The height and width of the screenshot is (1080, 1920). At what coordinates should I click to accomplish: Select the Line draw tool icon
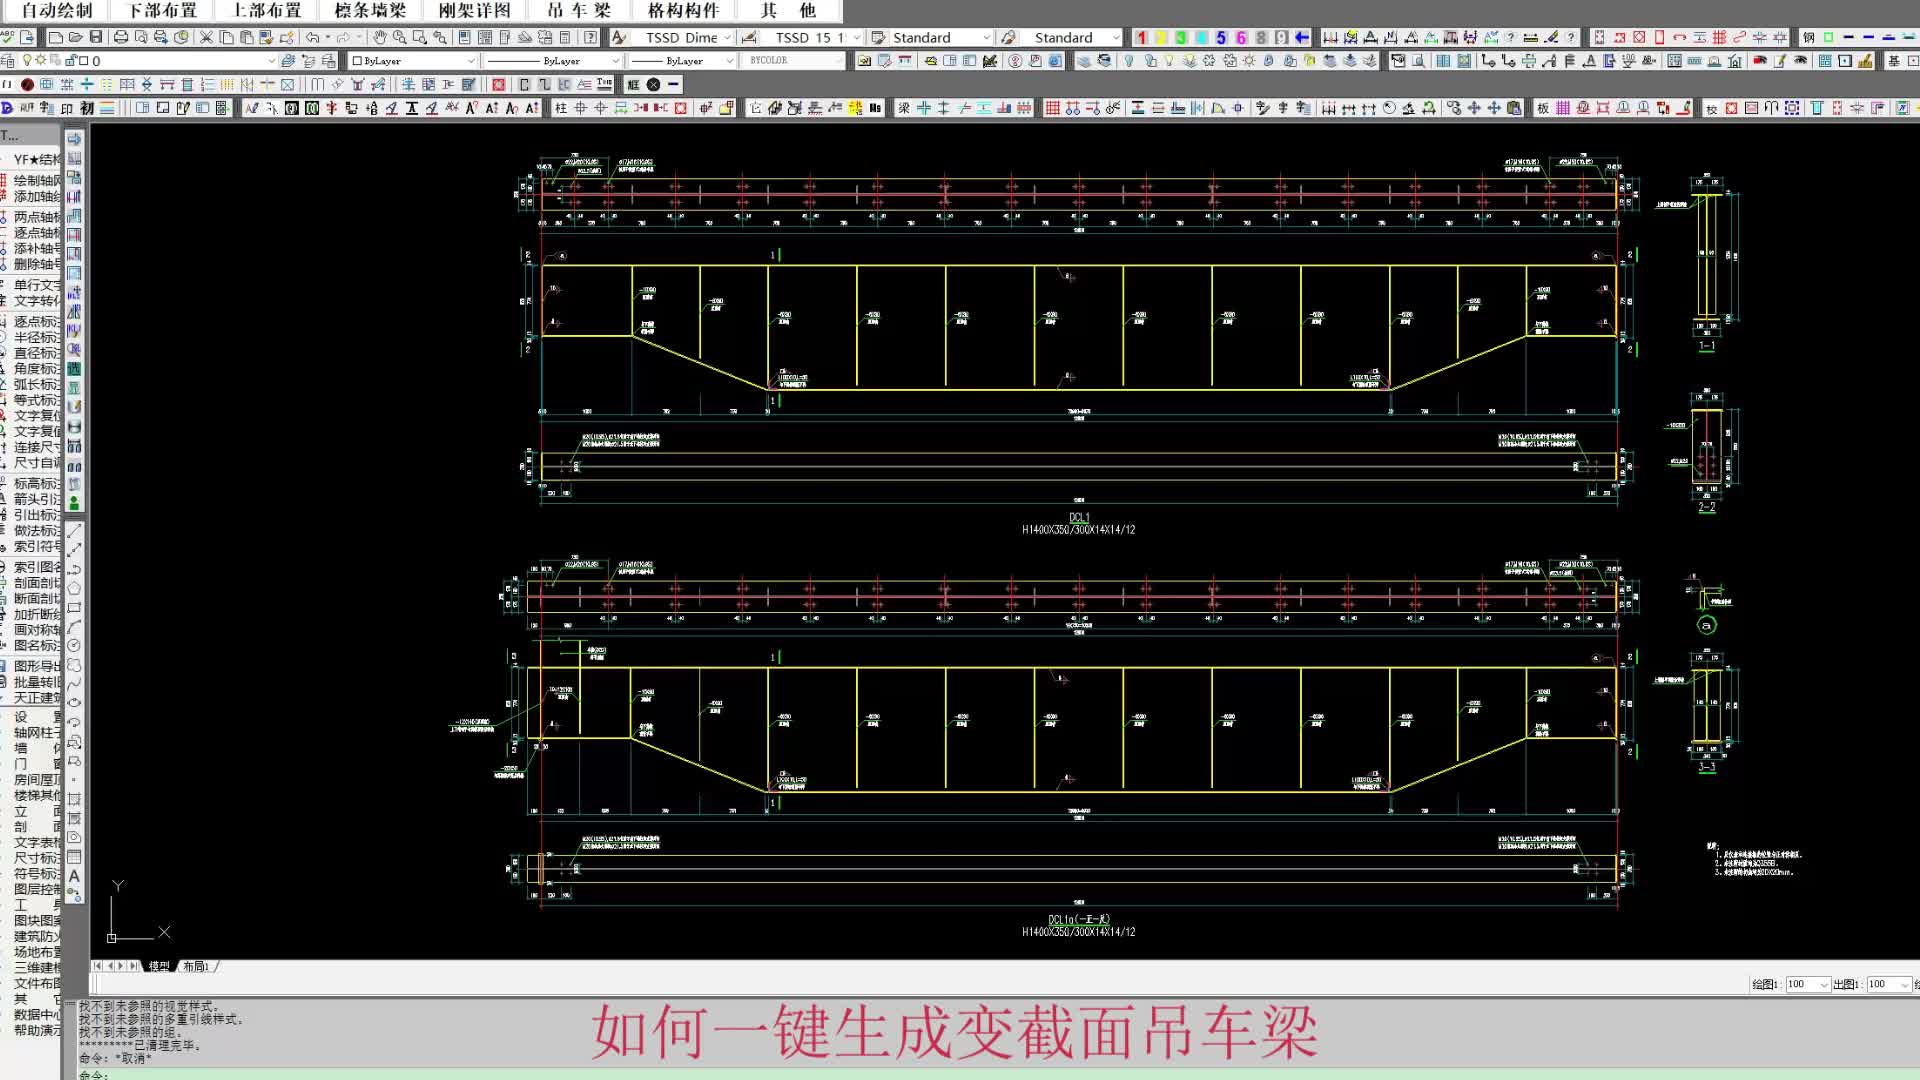click(x=74, y=531)
